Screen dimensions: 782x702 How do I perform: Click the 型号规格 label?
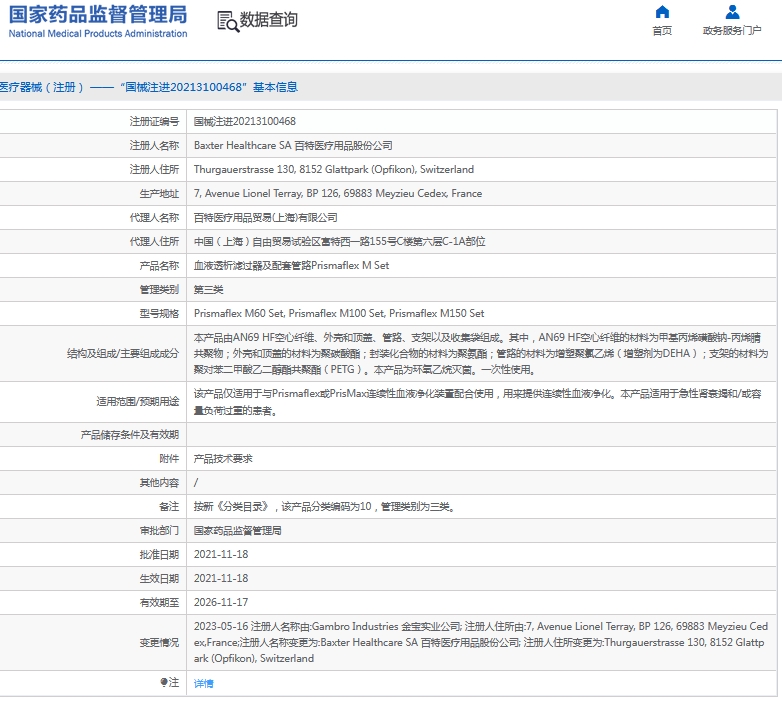tap(159, 314)
